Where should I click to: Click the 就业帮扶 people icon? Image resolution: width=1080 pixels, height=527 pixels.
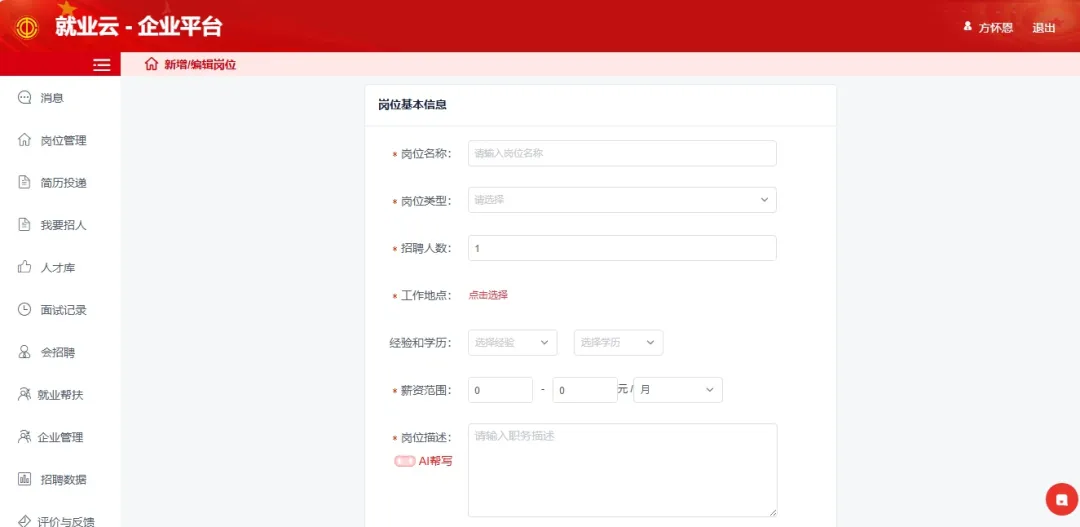pyautogui.click(x=24, y=395)
